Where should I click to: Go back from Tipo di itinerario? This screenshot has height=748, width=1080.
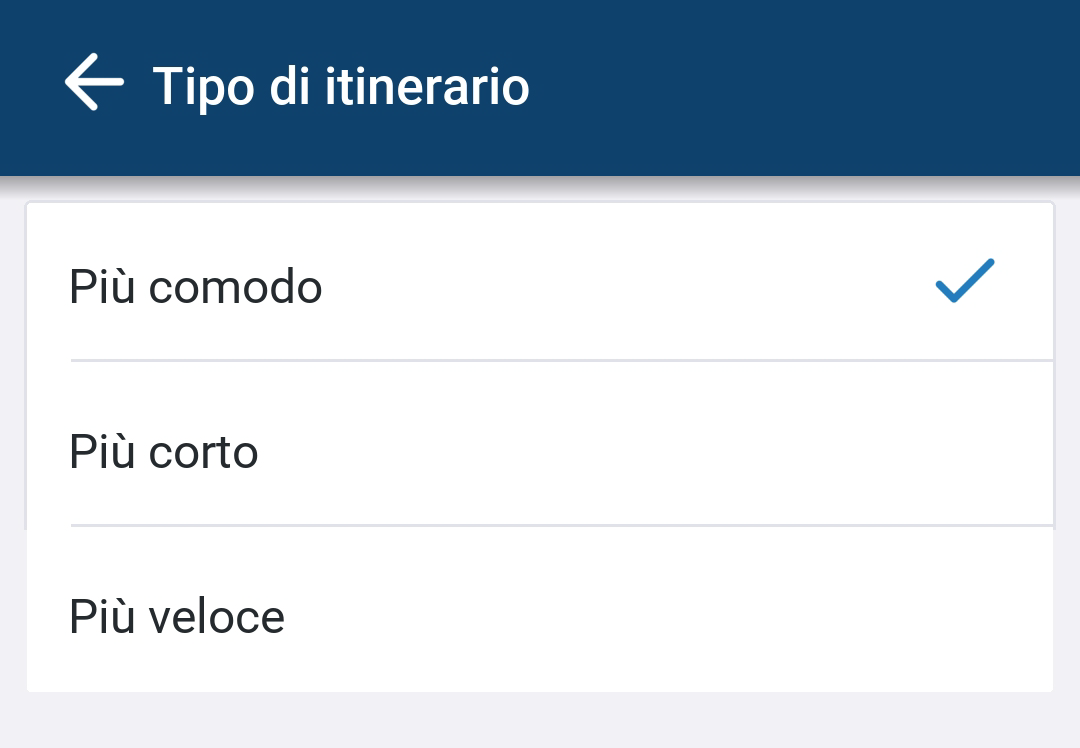pyautogui.click(x=94, y=83)
